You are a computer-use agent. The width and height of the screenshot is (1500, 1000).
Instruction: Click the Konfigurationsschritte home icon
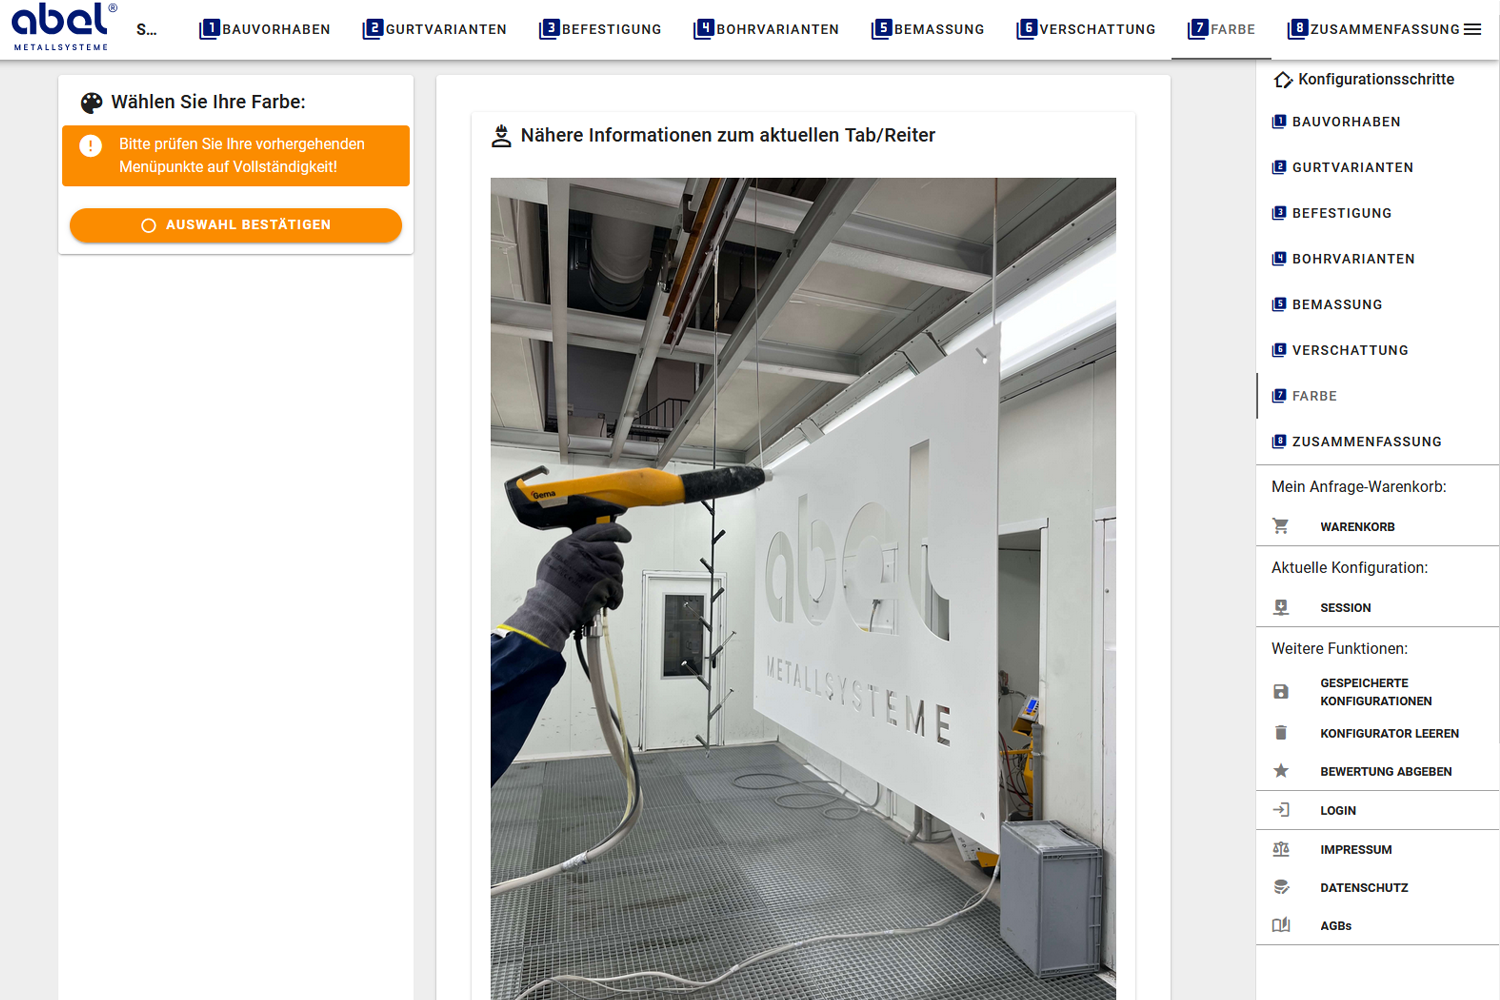coord(1283,80)
